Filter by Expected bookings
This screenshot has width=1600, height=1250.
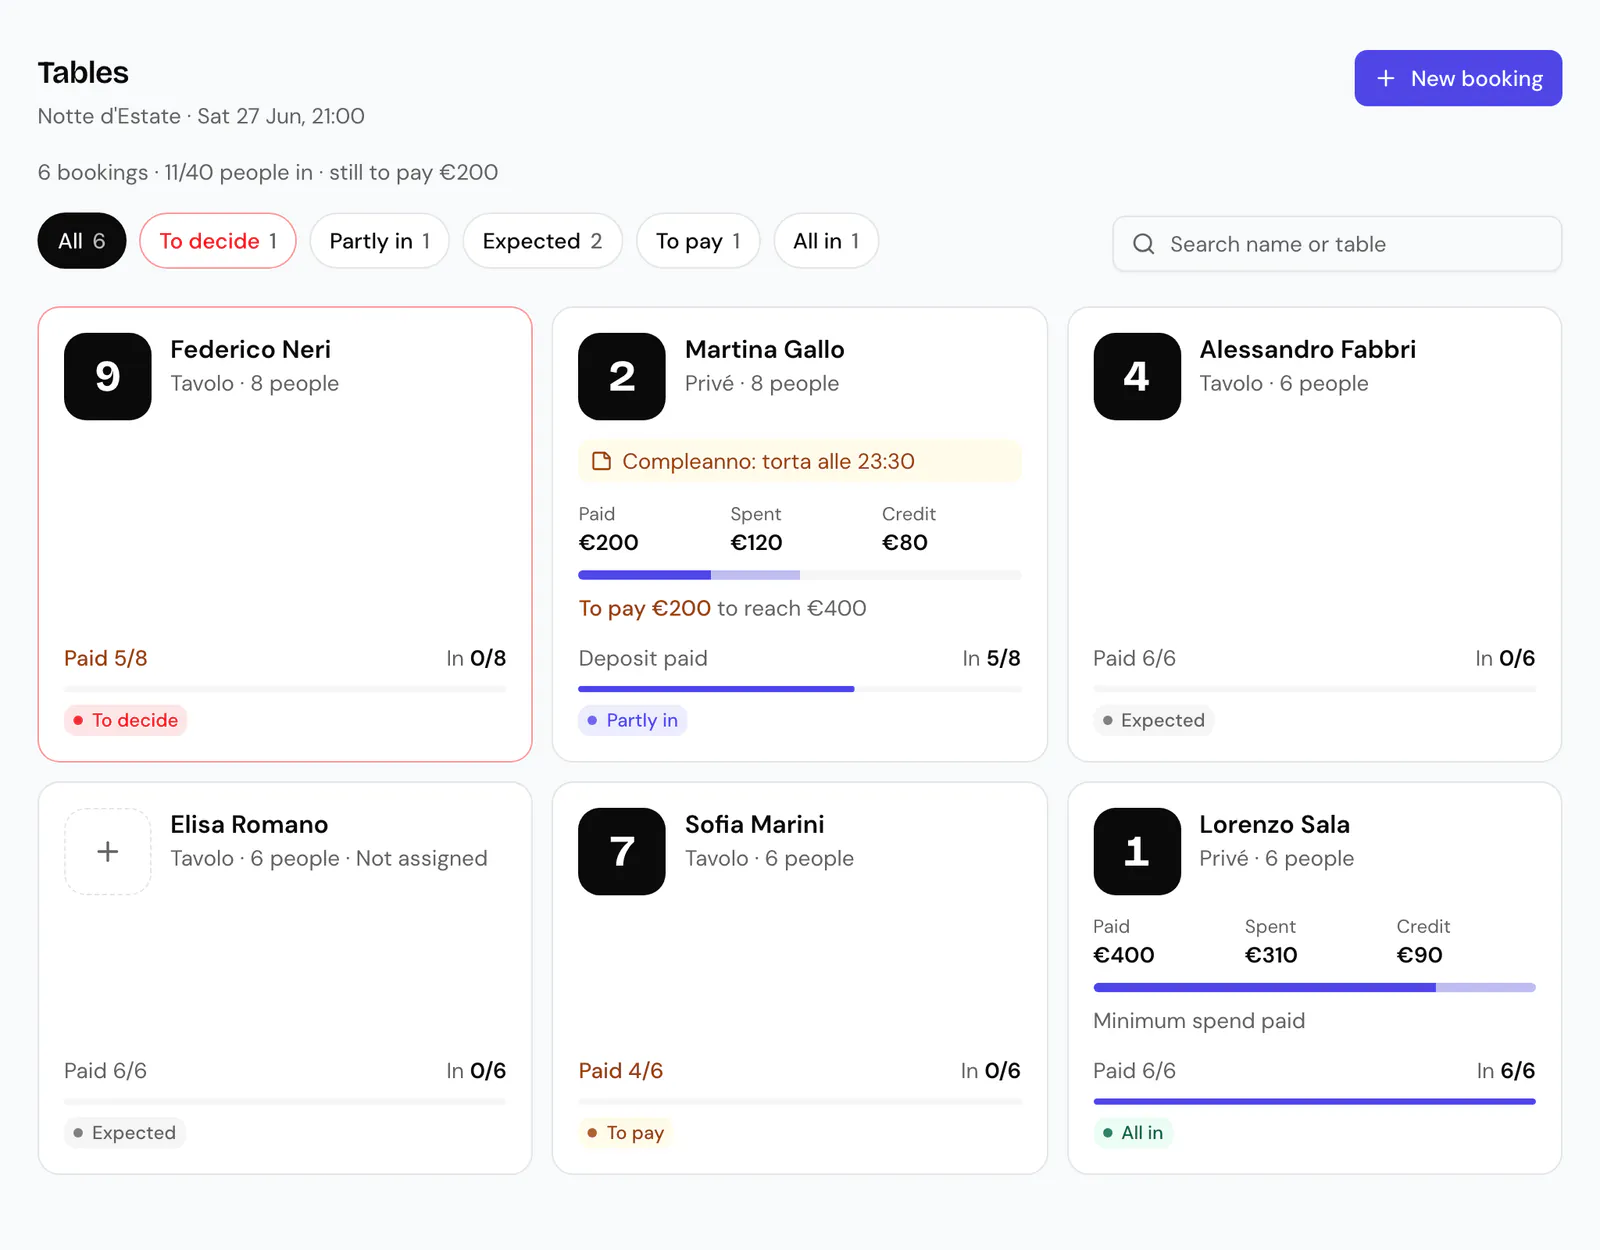(x=542, y=241)
